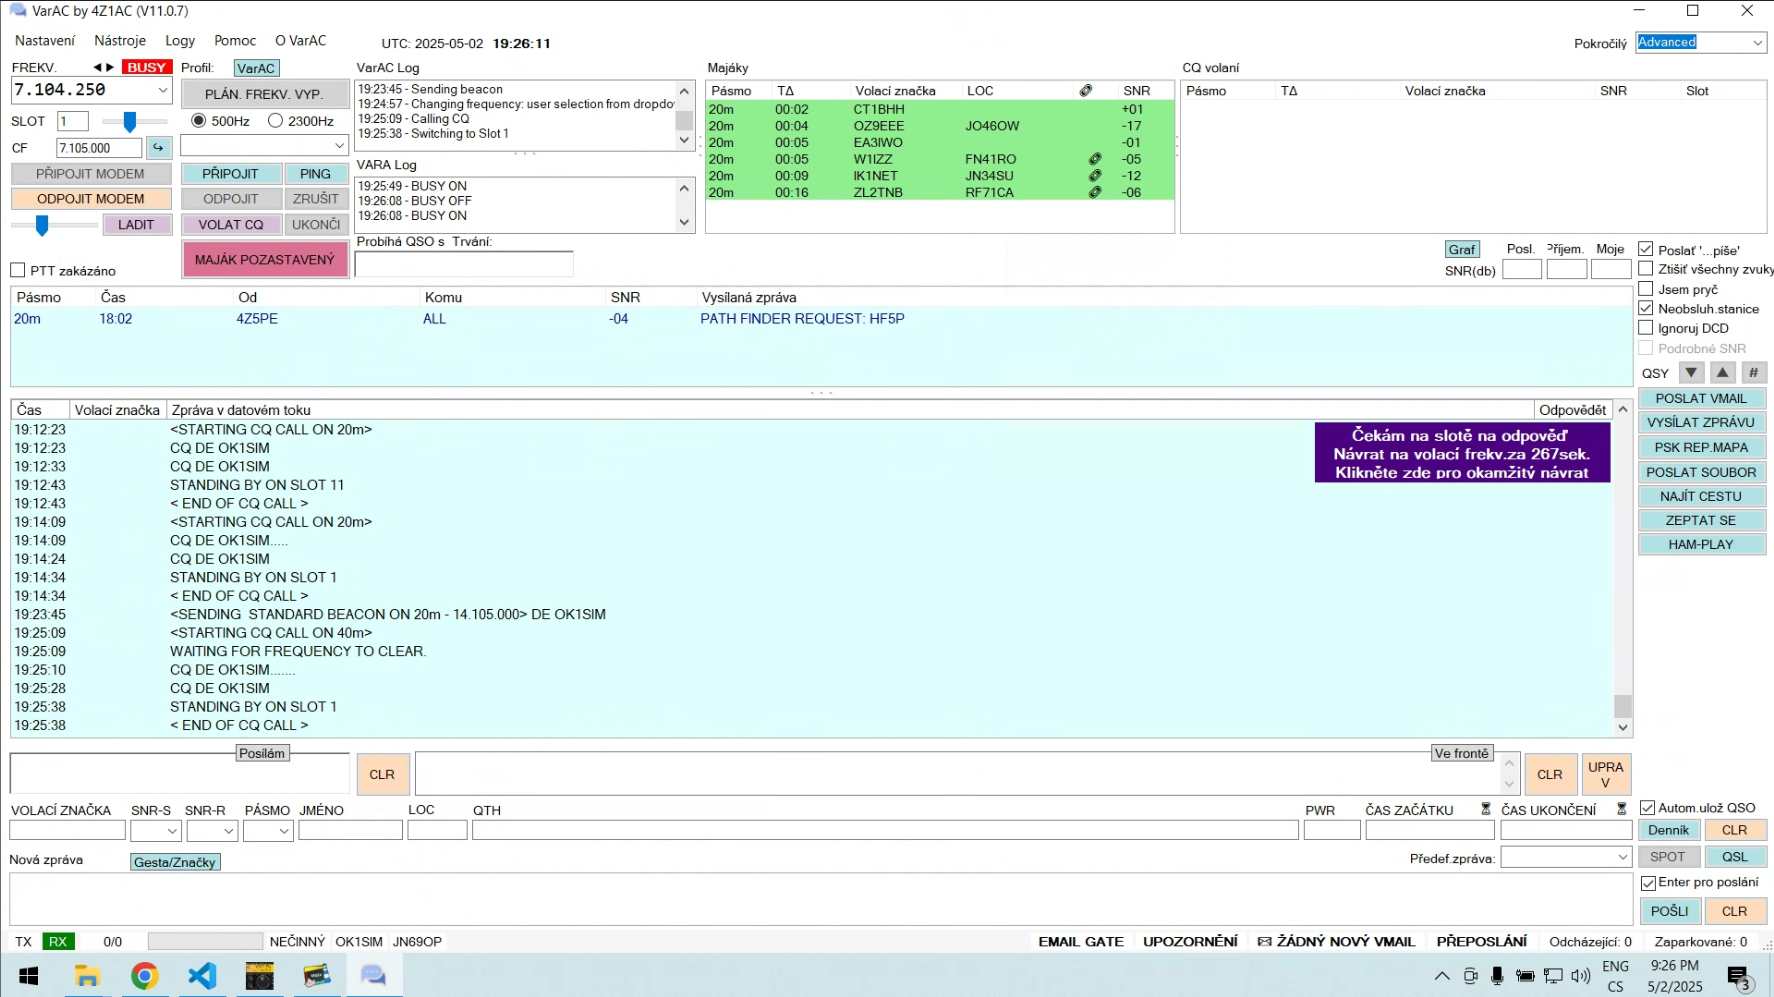This screenshot has width=1774, height=997.
Task: Toggle Neobsluh.stanice checkbox
Action: (x=1645, y=308)
